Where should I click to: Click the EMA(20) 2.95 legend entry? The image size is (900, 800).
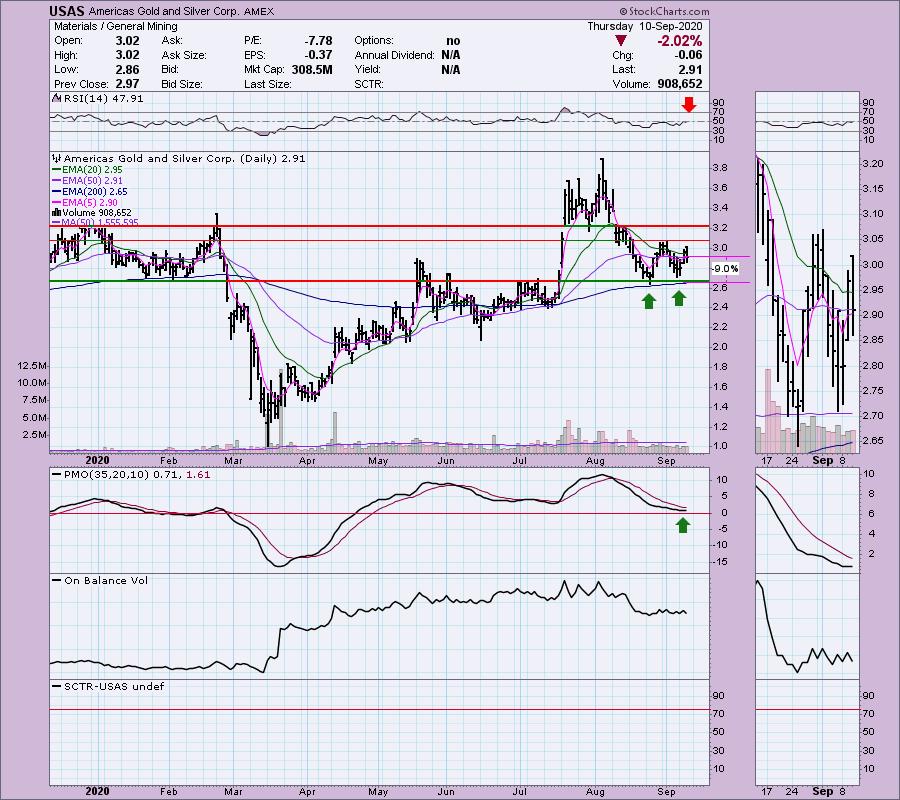(92, 170)
